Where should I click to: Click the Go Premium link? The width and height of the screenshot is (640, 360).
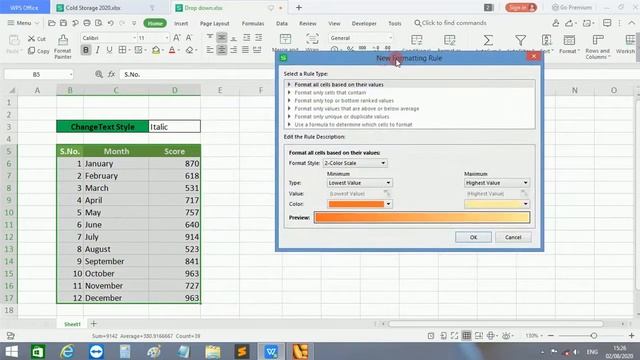(571, 7)
